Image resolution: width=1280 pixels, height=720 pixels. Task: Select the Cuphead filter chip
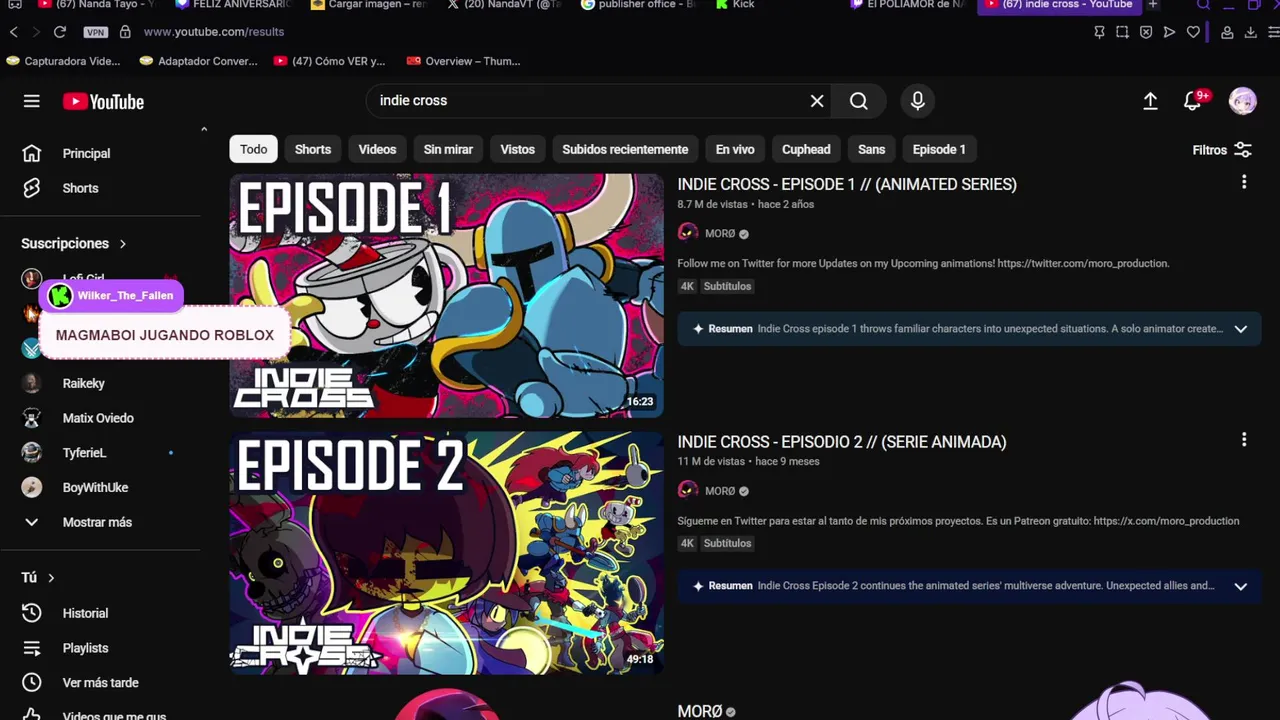pos(806,149)
